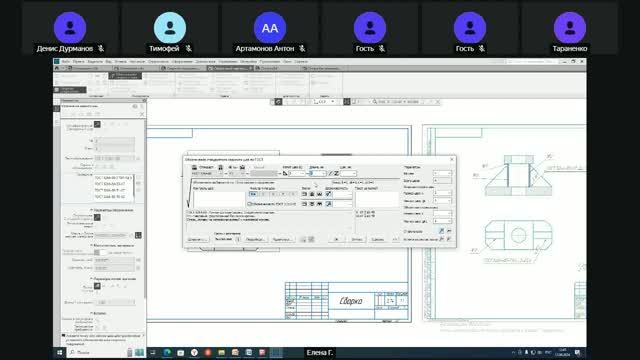Click the first sign icon in the upper row
Viewport: 640px width, 360px height.
304,194
